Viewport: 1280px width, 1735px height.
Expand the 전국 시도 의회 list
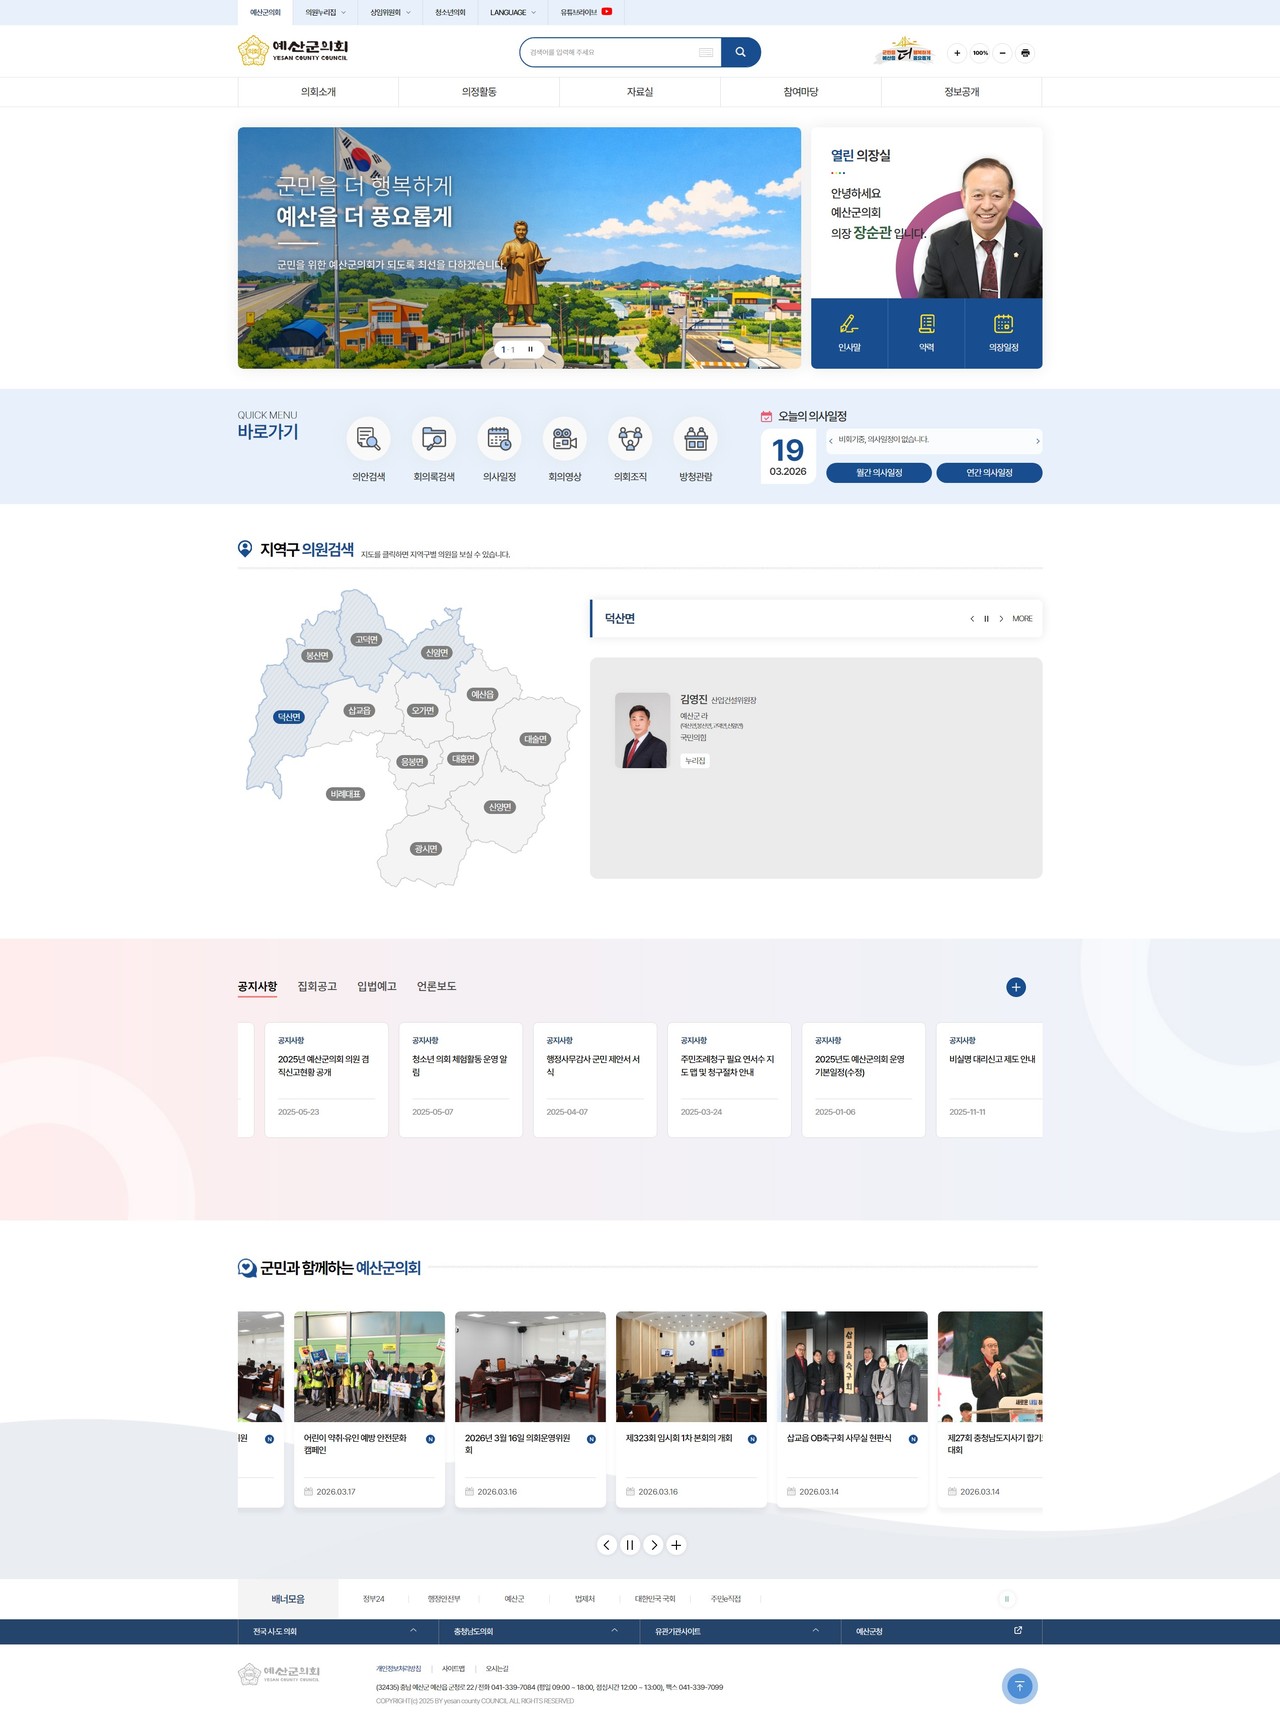tap(338, 1631)
